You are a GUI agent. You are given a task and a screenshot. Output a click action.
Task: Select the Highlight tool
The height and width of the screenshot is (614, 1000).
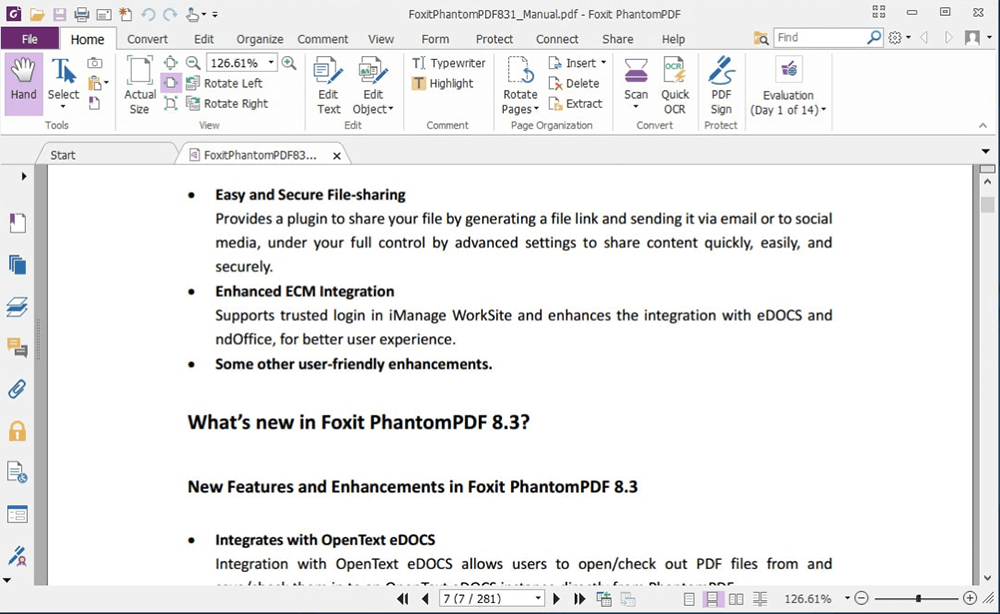pyautogui.click(x=442, y=84)
